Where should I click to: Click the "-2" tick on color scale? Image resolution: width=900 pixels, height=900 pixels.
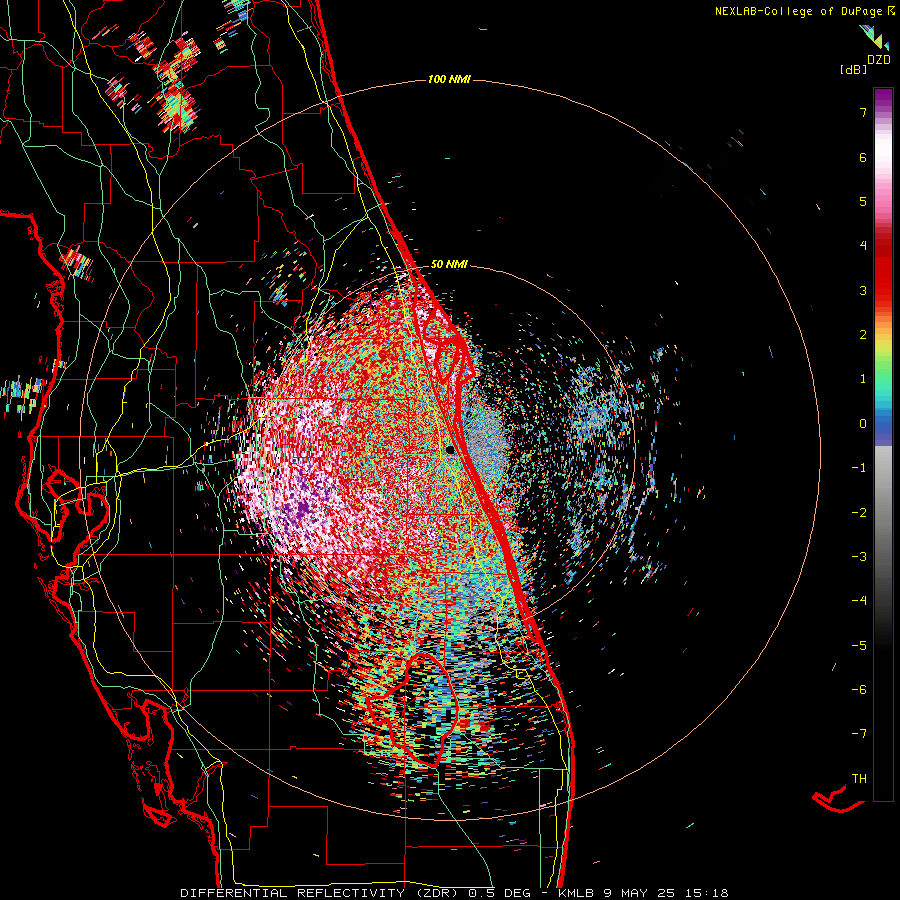click(x=859, y=512)
